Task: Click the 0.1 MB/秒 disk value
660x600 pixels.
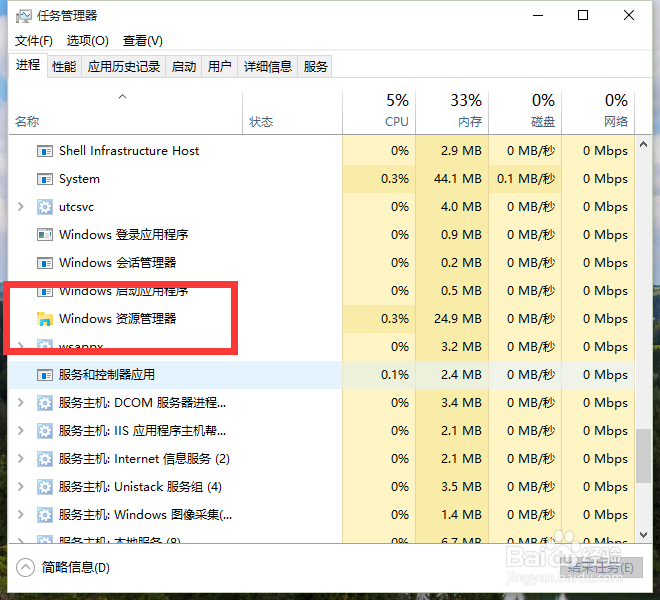Action: (526, 179)
